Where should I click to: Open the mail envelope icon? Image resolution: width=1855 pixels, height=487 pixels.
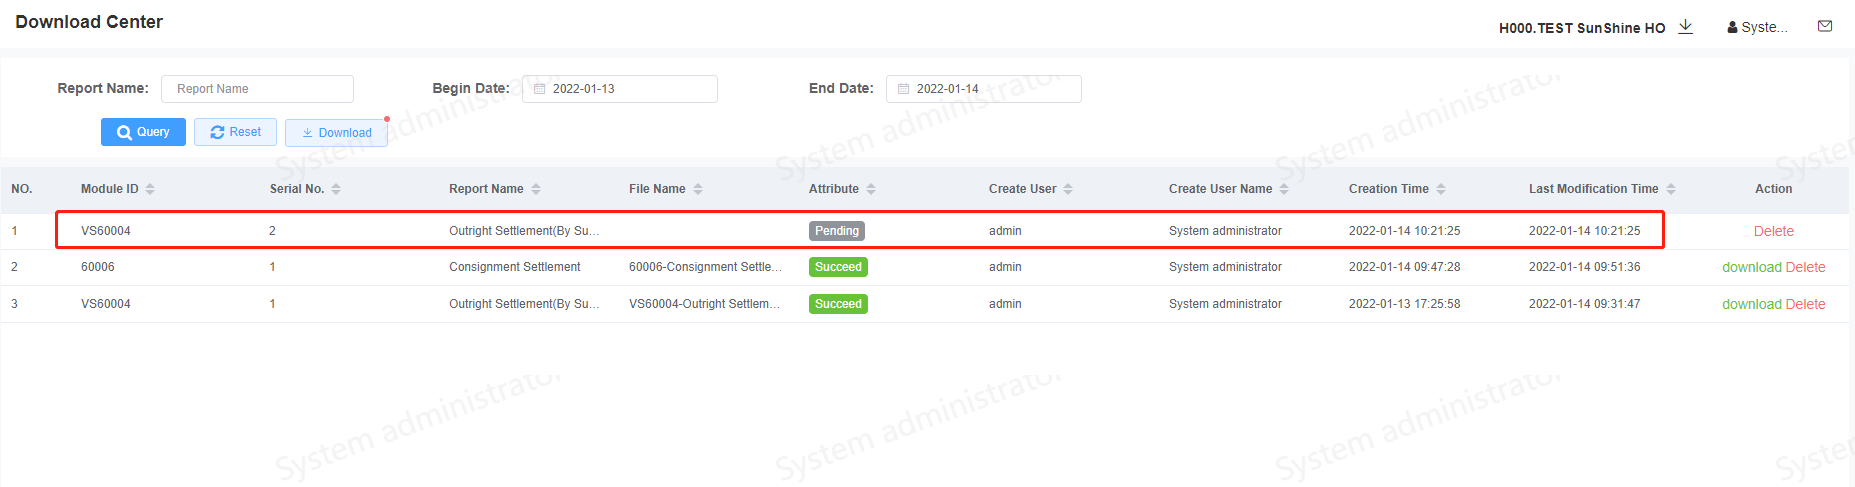click(1824, 27)
